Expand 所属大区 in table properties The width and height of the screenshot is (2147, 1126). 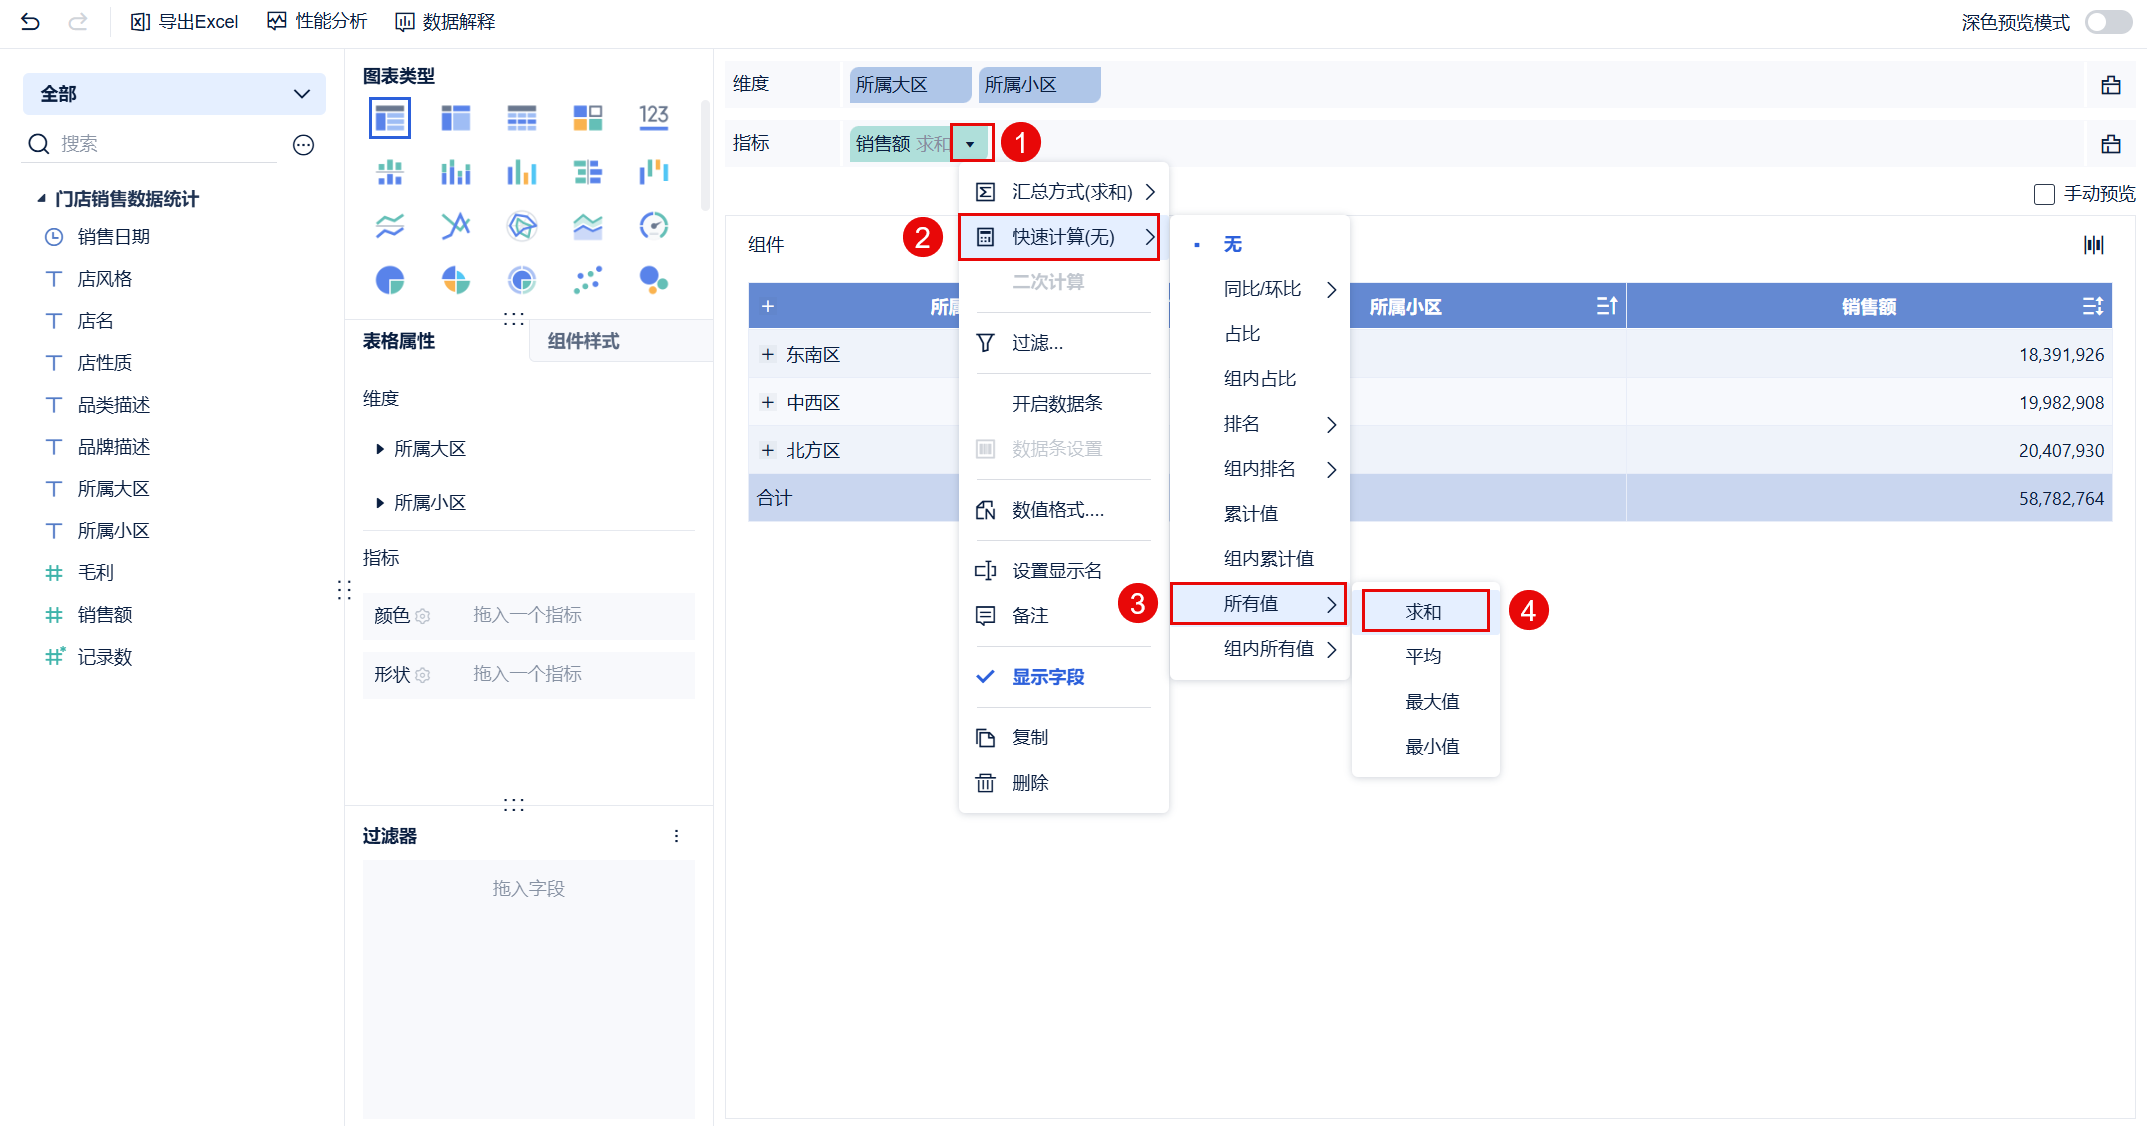[380, 449]
